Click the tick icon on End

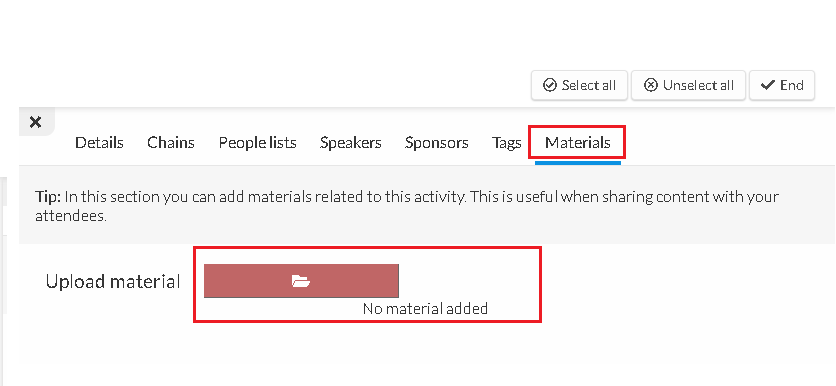pyautogui.click(x=767, y=85)
